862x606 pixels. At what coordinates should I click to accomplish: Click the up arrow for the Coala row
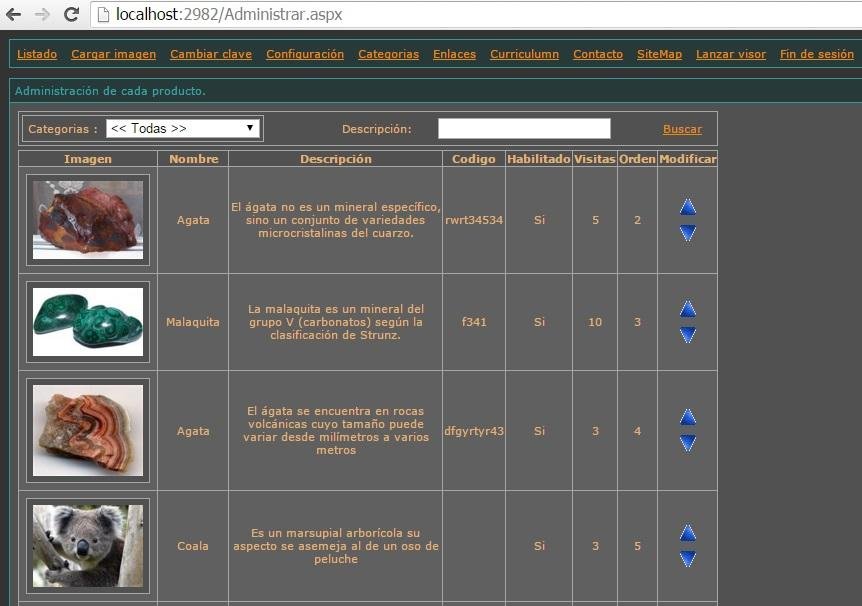tap(687, 534)
